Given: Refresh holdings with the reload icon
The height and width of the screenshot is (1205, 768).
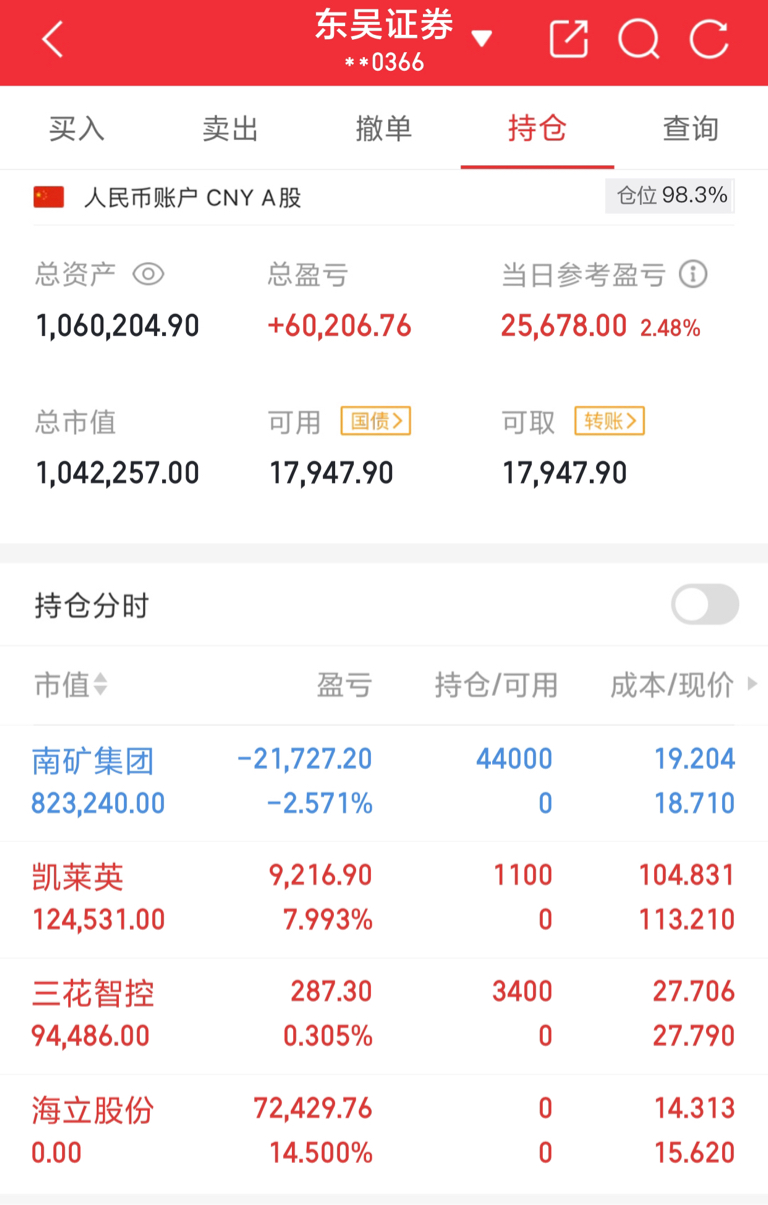Looking at the screenshot, I should pos(709,39).
